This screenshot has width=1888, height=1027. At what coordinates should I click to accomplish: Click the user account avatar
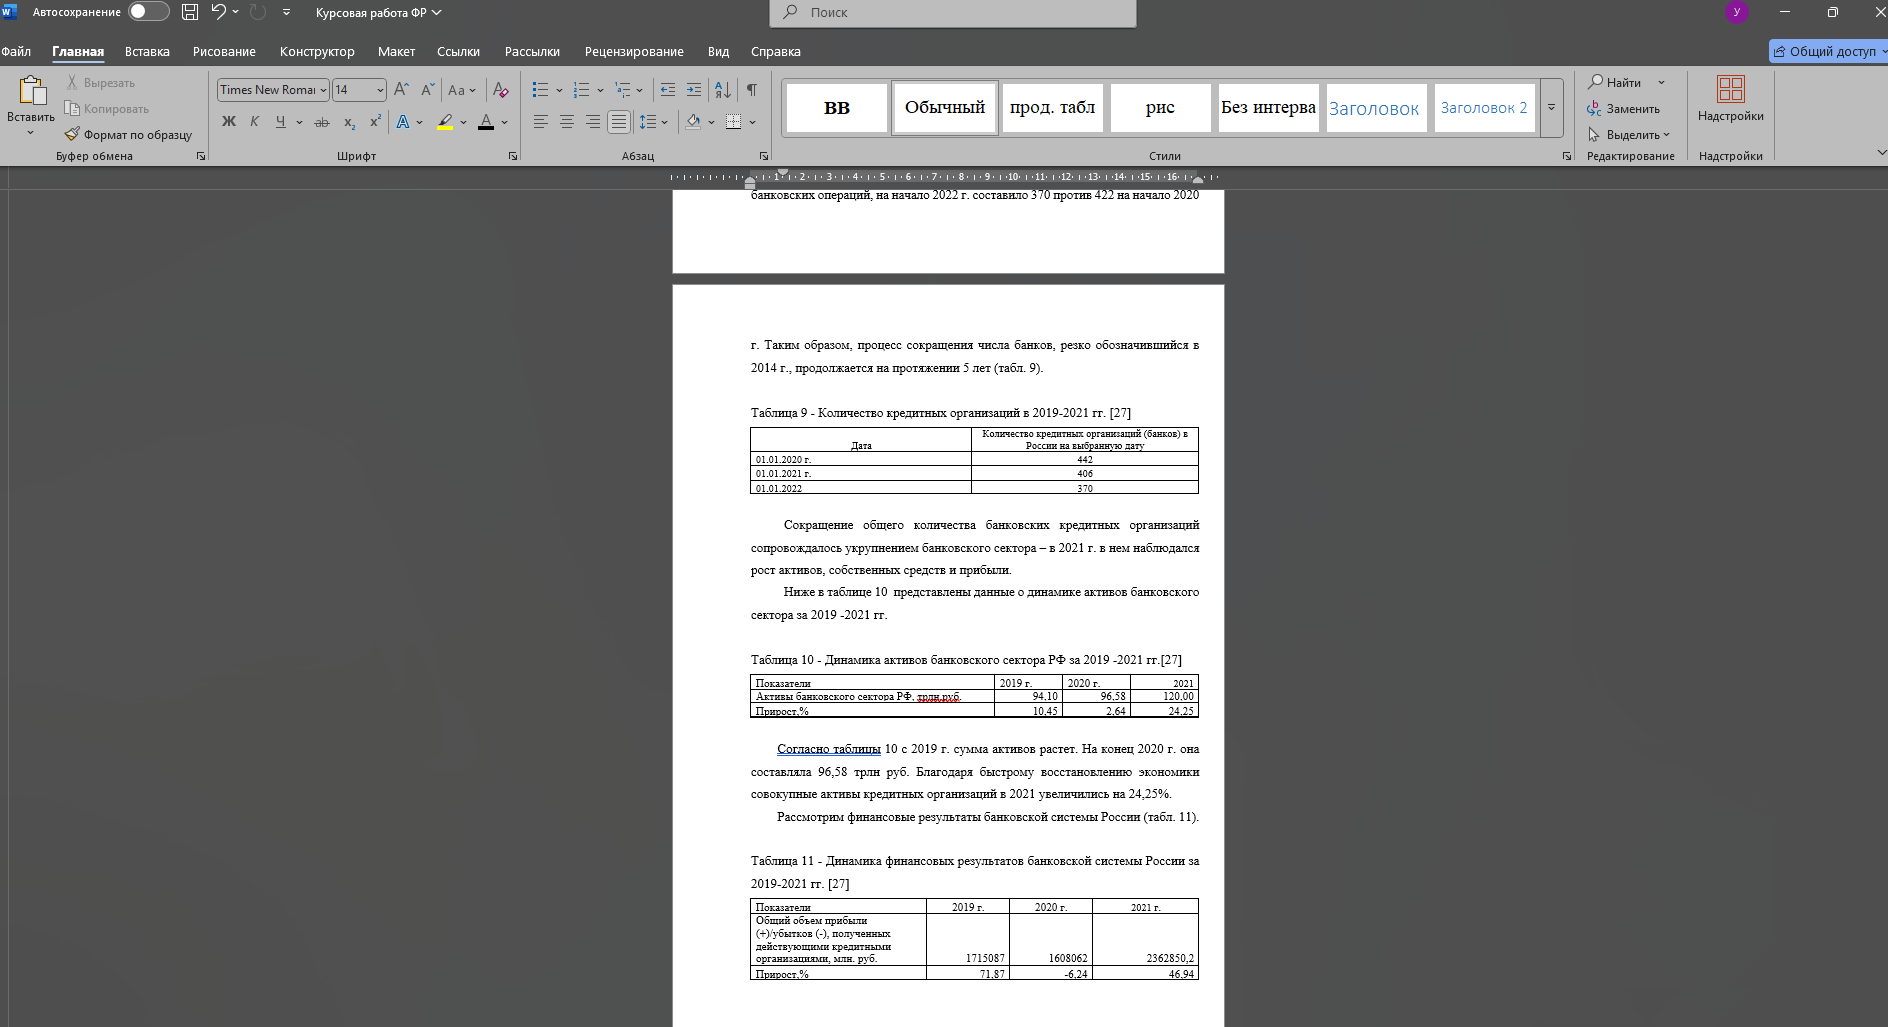click(1737, 12)
